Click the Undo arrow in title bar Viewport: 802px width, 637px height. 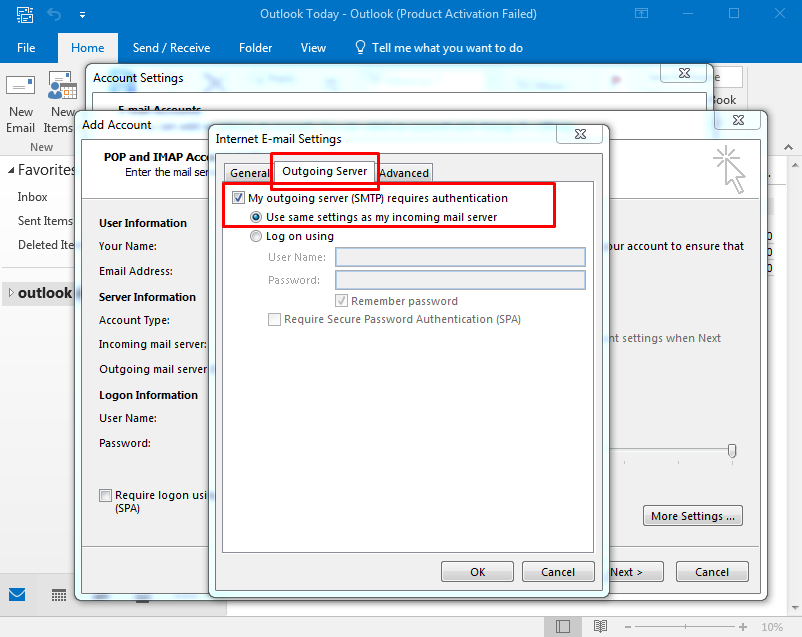pyautogui.click(x=54, y=14)
